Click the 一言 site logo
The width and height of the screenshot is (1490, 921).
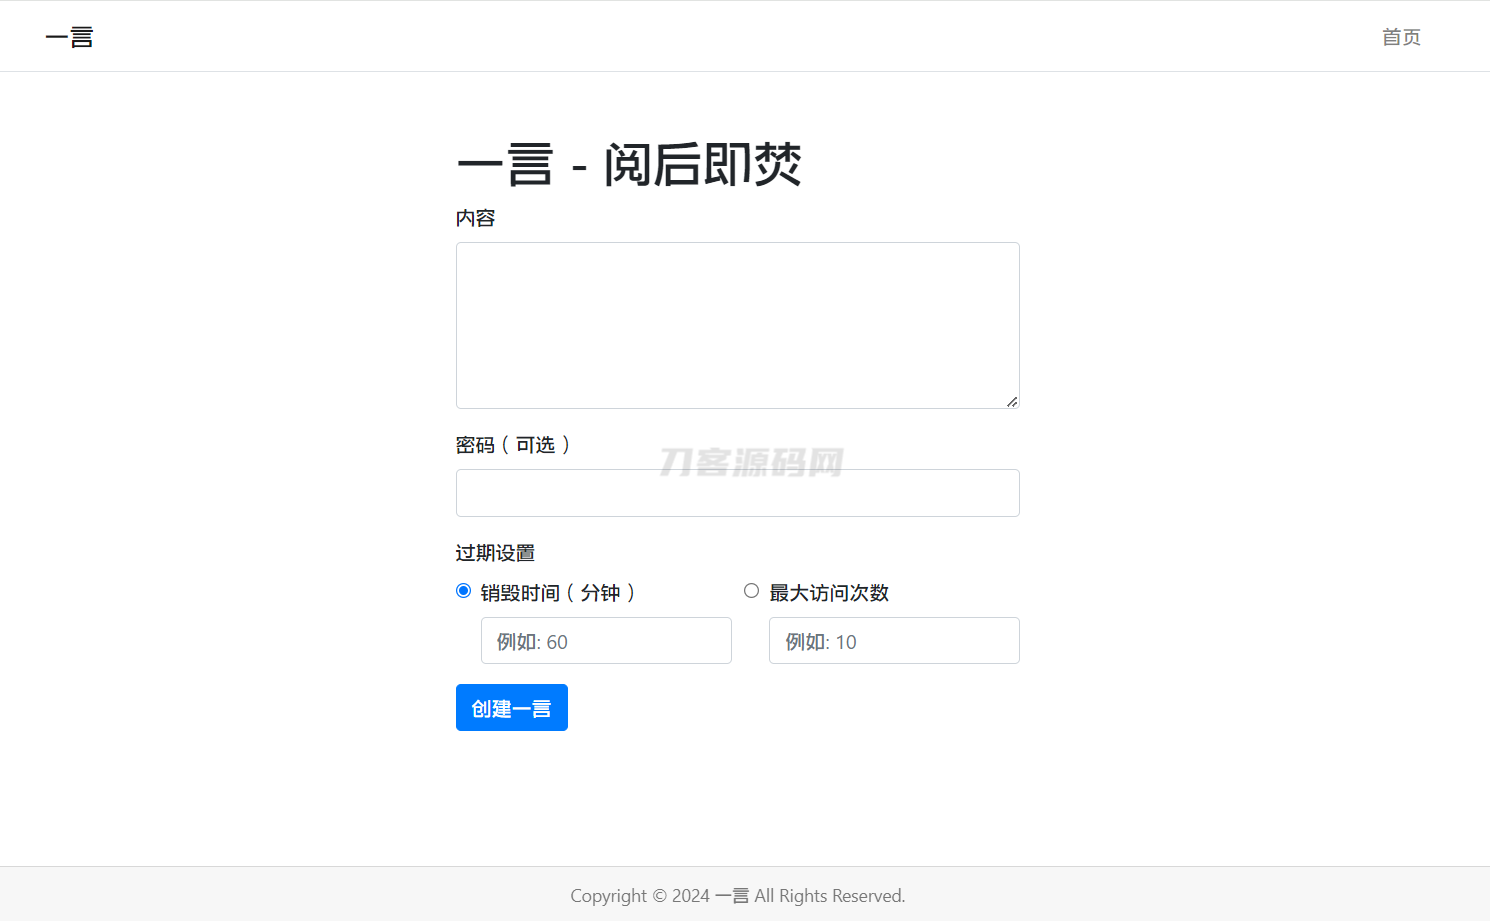69,36
